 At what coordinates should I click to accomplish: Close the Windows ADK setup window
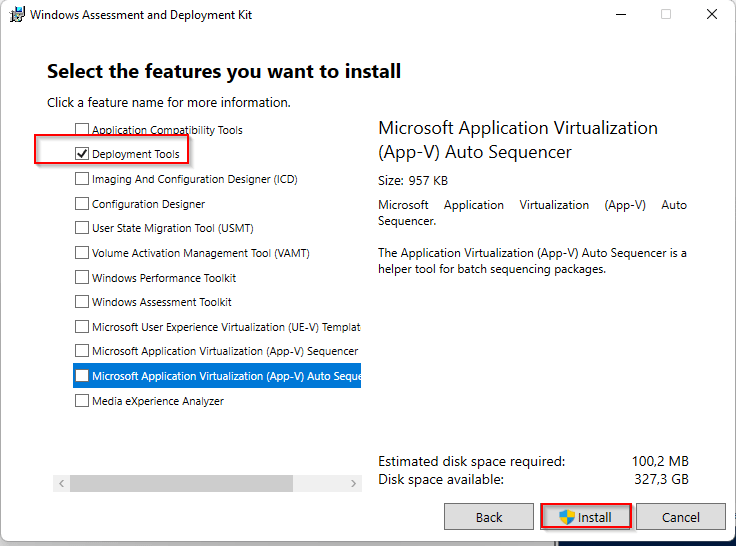pyautogui.click(x=711, y=15)
